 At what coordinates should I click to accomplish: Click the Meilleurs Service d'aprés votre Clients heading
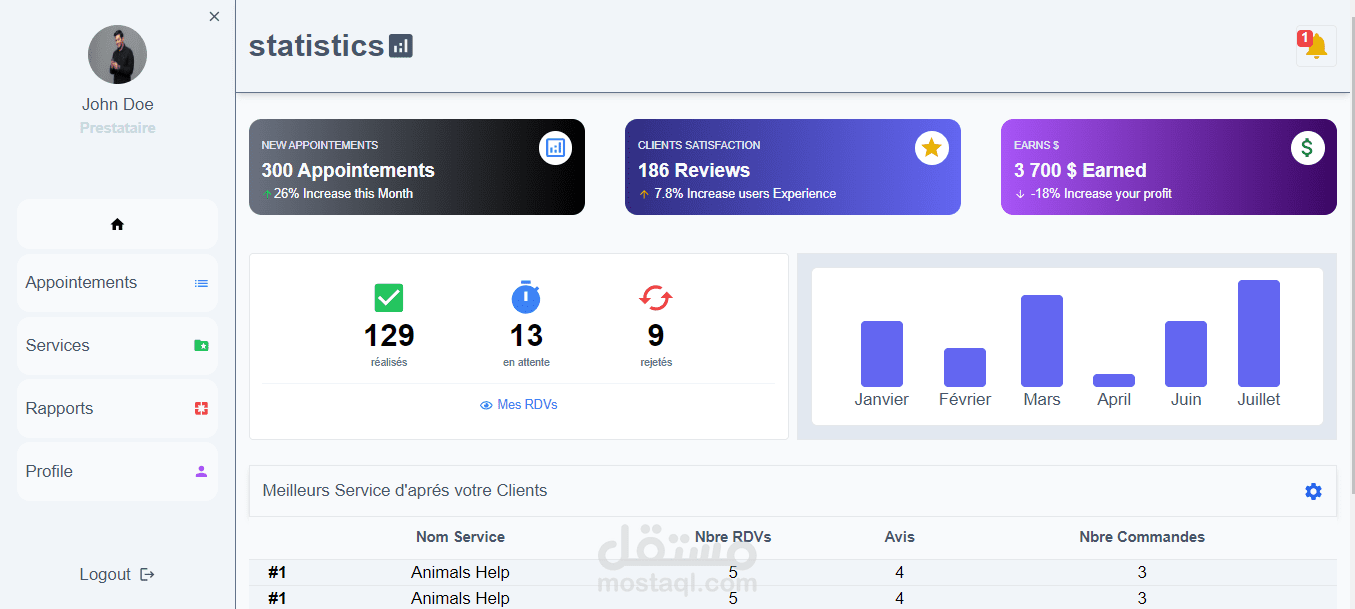point(405,491)
